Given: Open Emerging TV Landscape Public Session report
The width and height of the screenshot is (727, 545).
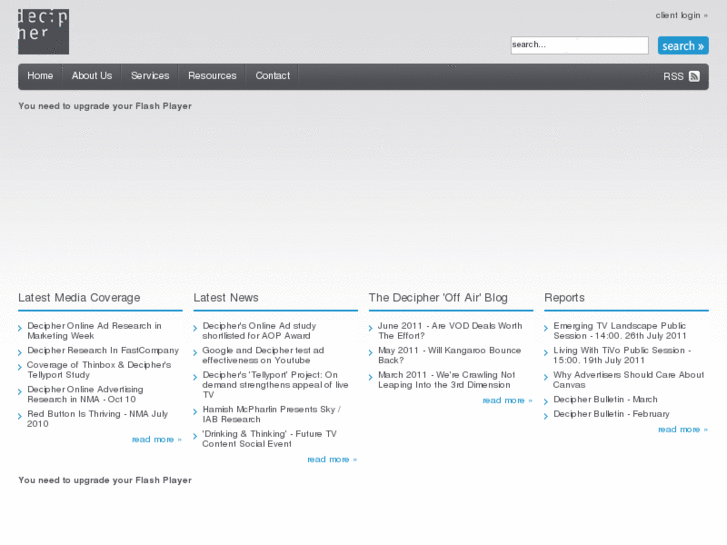Looking at the screenshot, I should click(619, 331).
